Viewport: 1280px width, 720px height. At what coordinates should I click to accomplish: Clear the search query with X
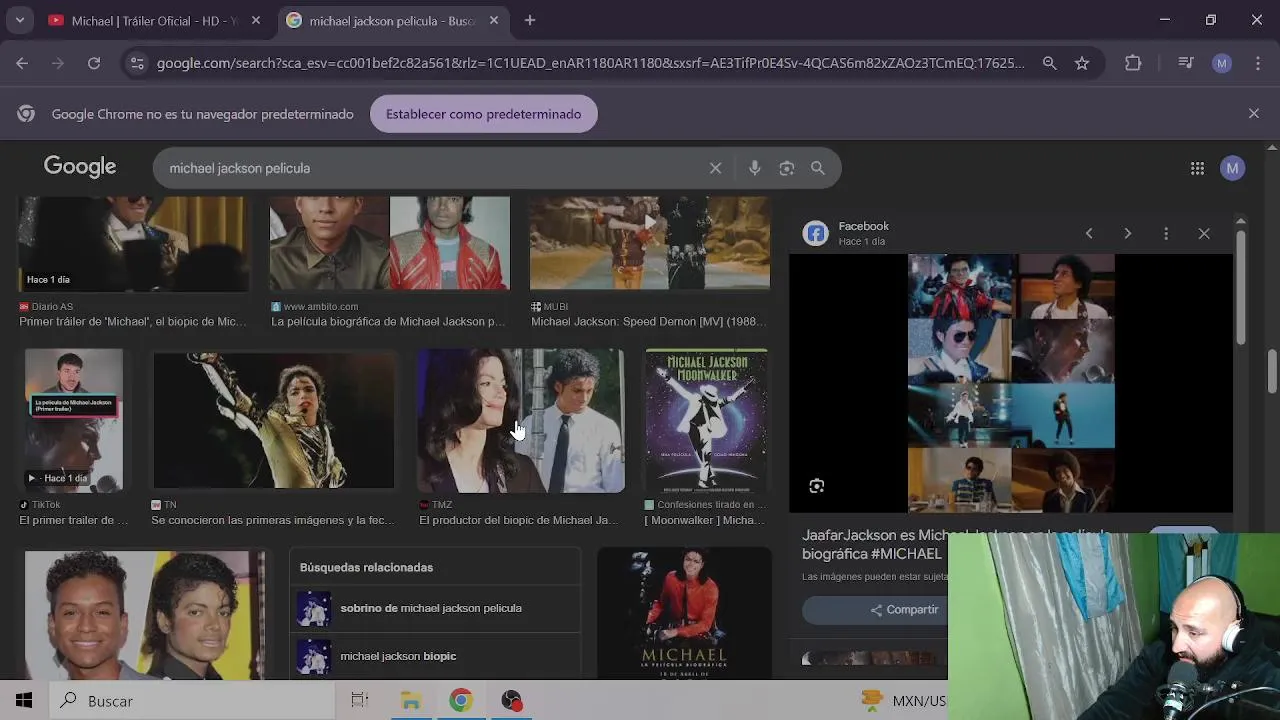pos(715,168)
